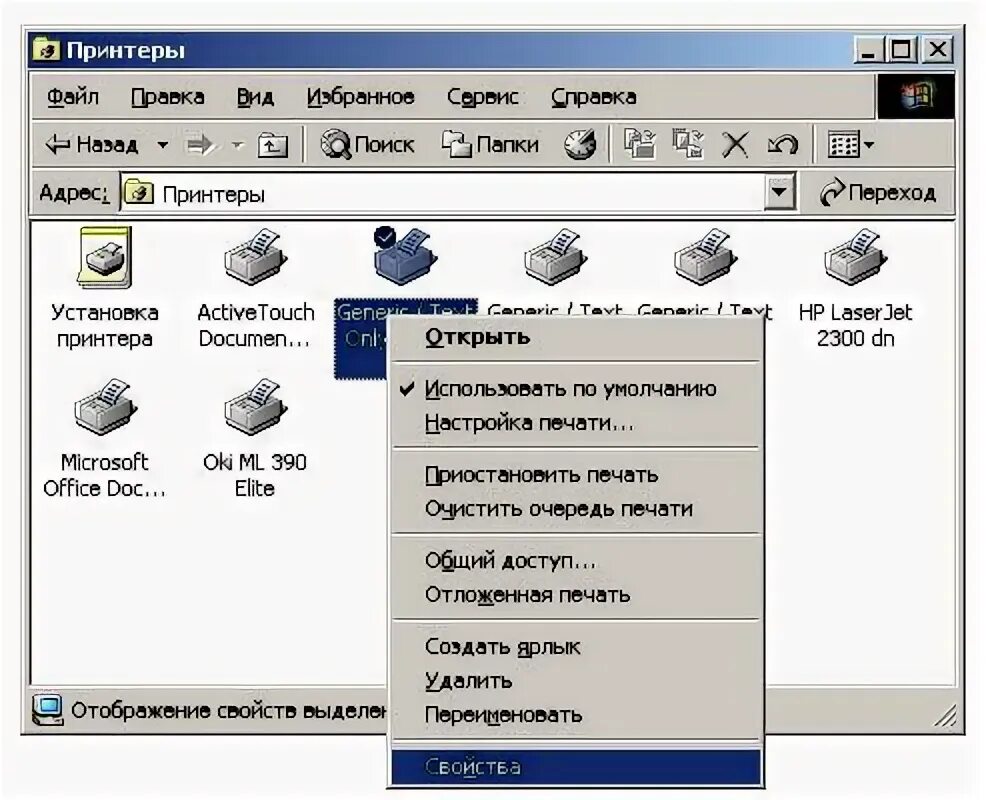Choose Переименовать in context menu
Image resolution: width=986 pixels, height=800 pixels.
(x=576, y=715)
